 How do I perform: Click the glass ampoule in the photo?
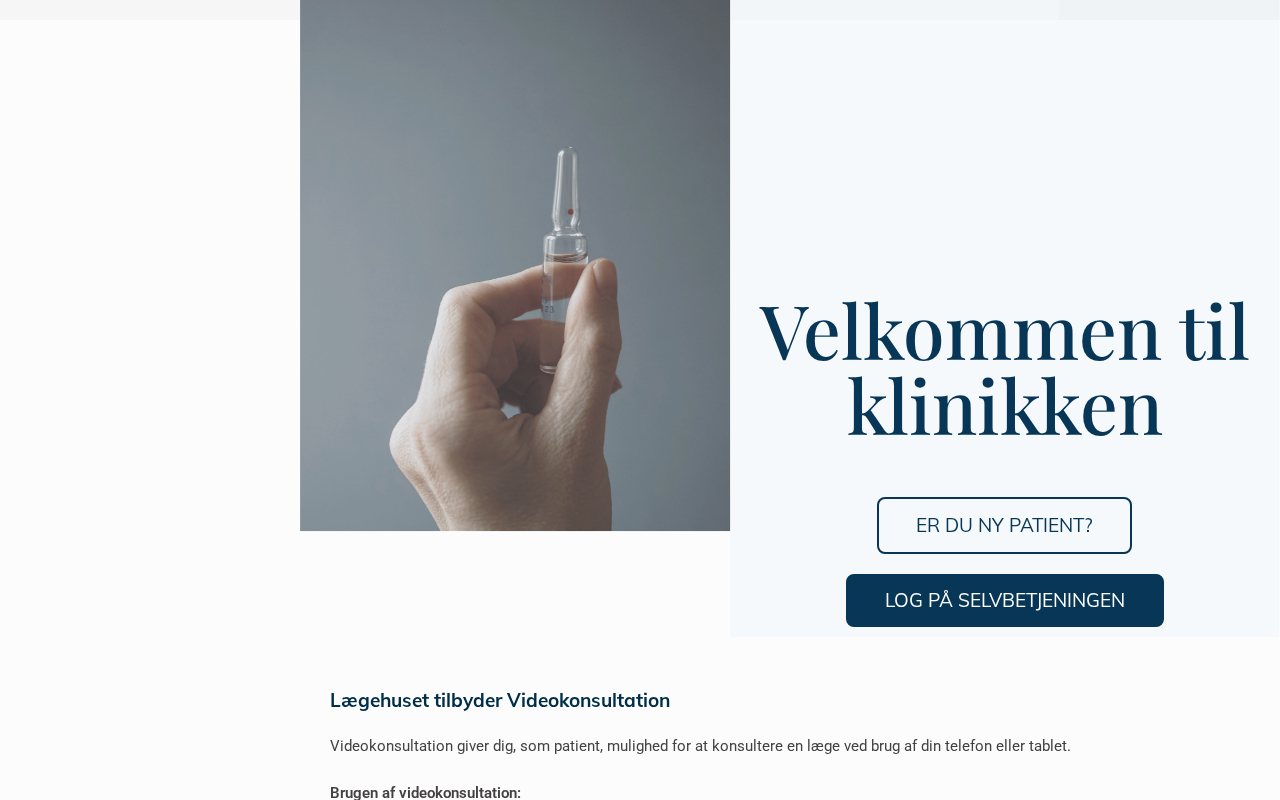click(565, 260)
